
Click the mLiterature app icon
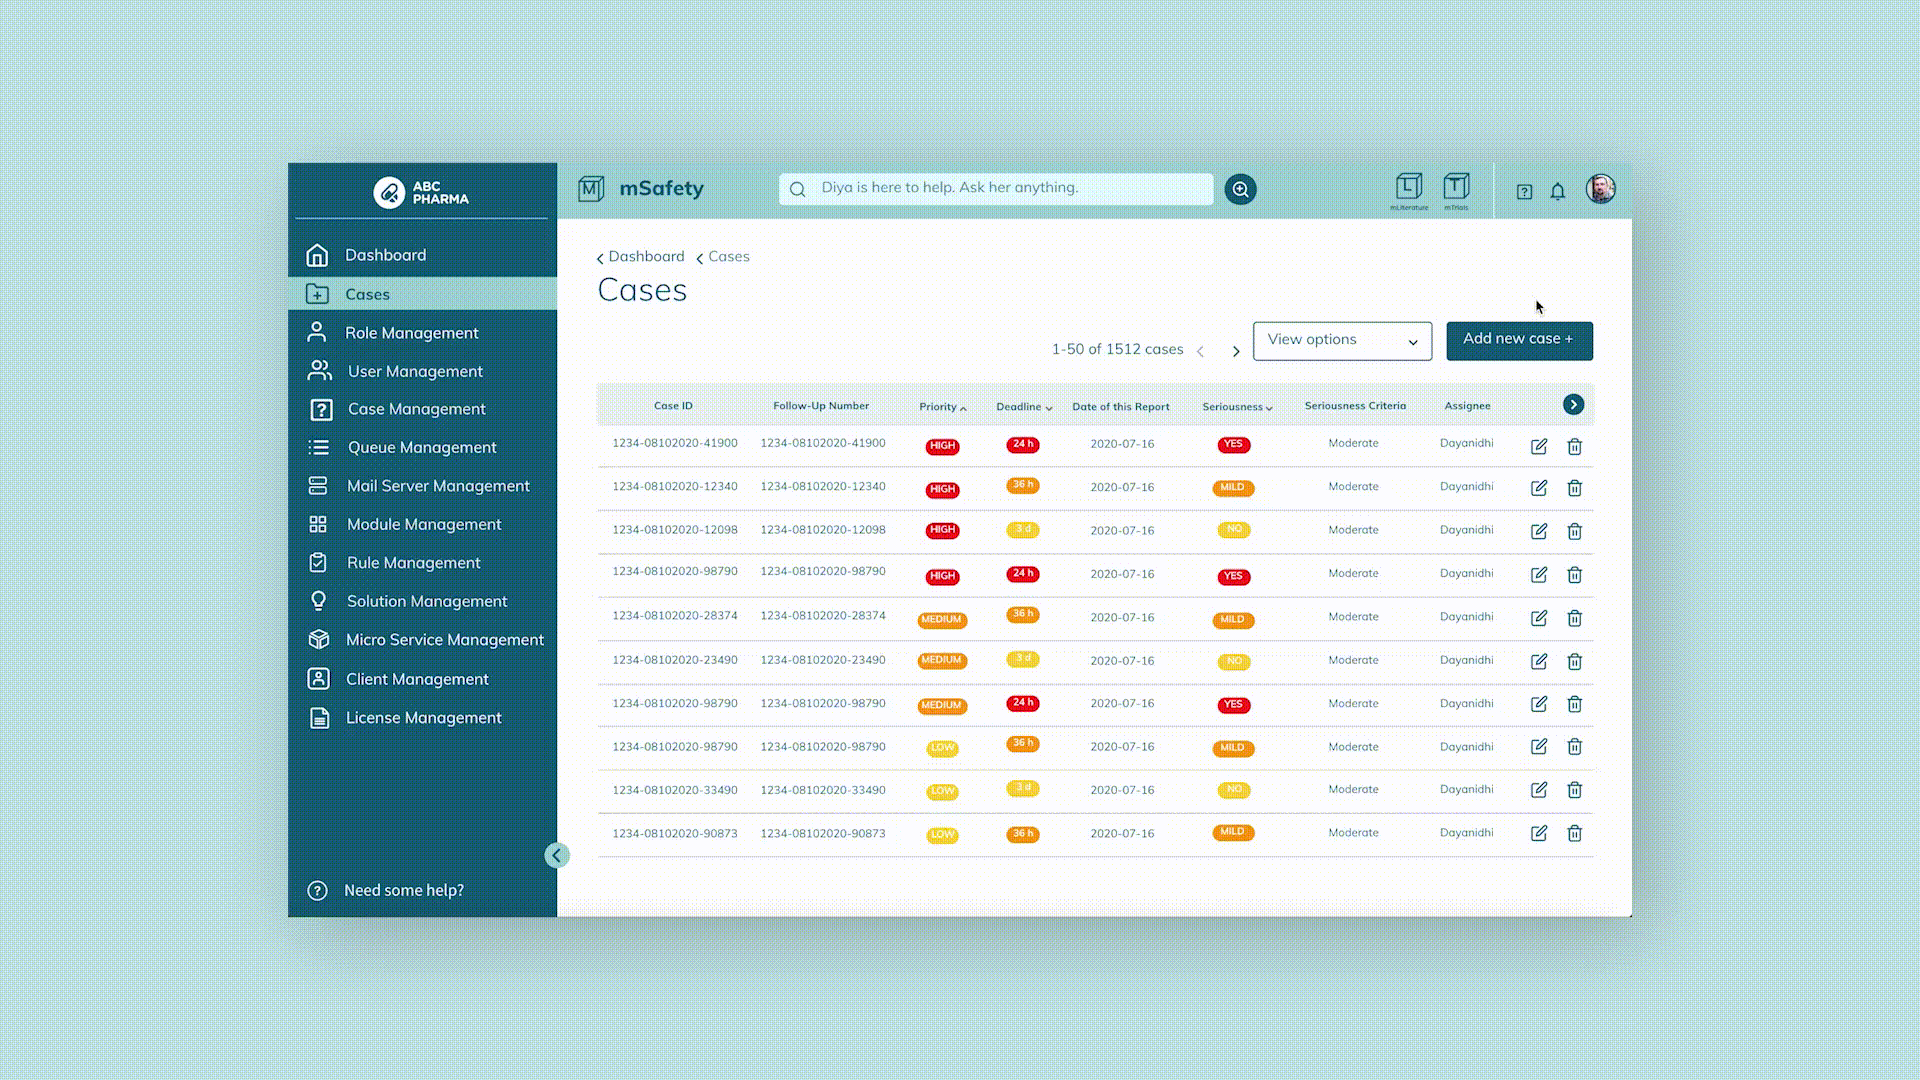[1408, 187]
